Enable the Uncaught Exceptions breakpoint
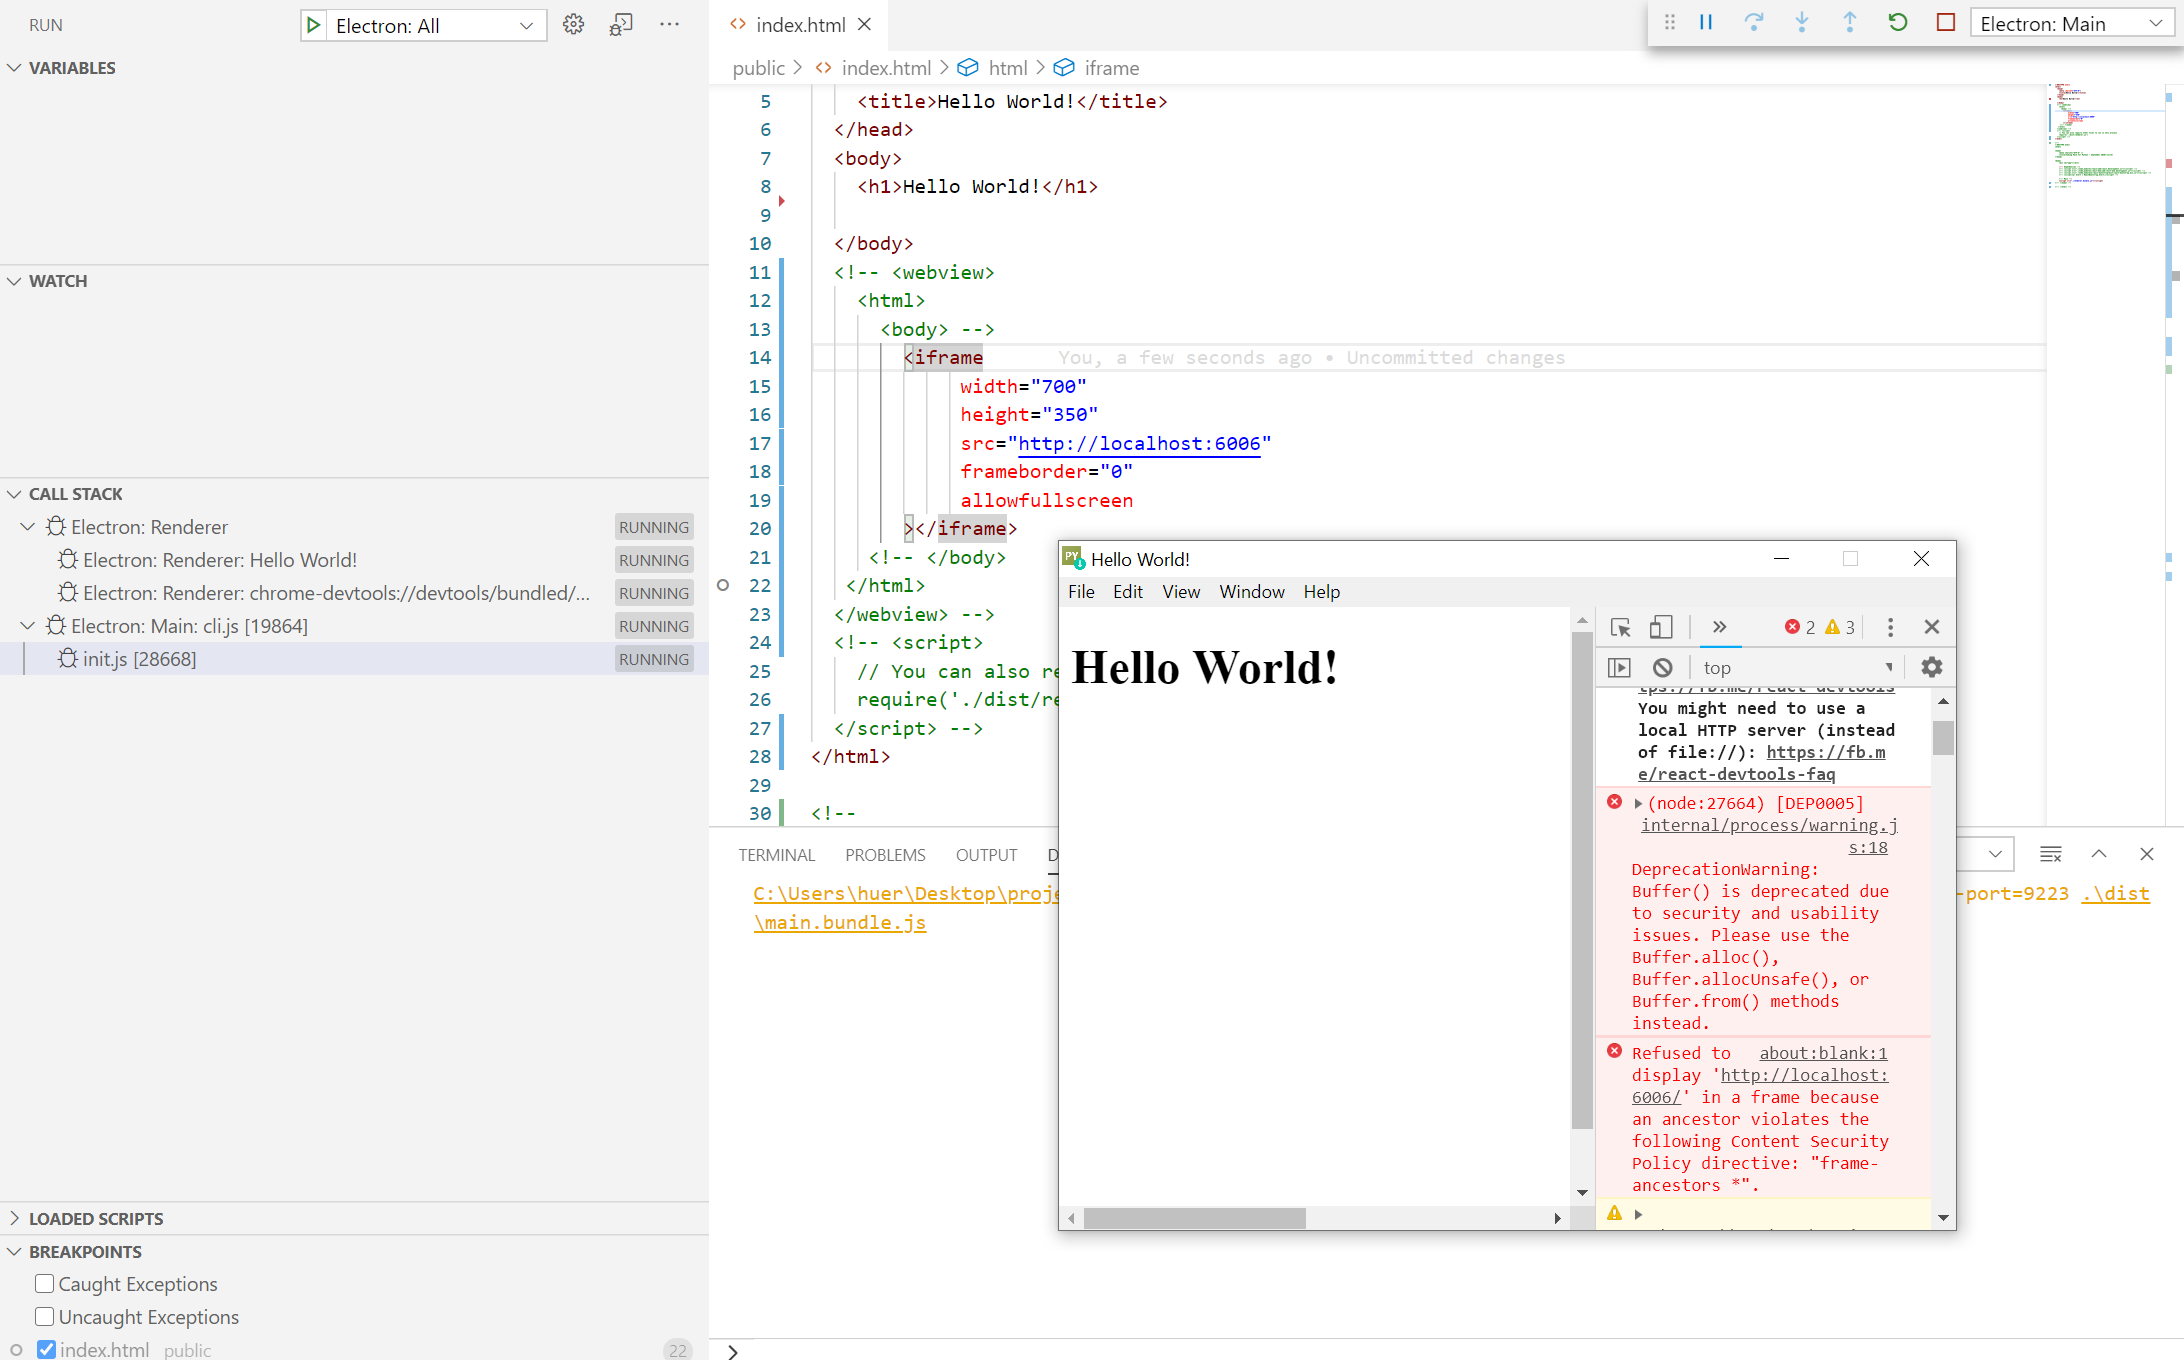The height and width of the screenshot is (1360, 2184). [44, 1317]
